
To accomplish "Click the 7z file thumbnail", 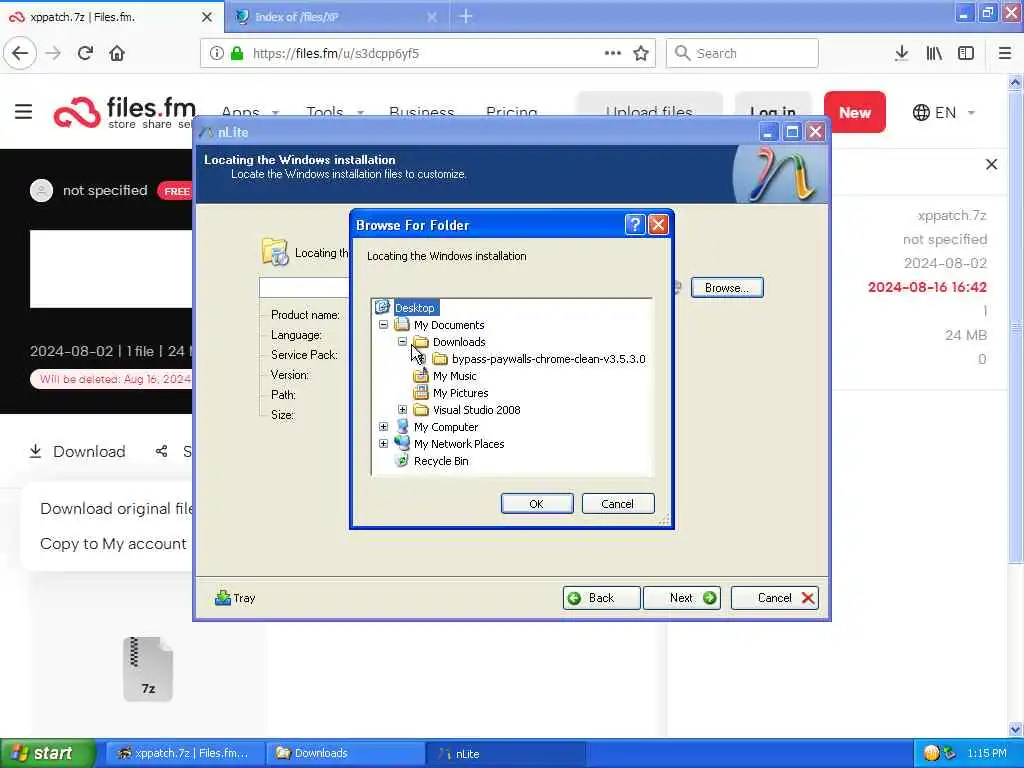I will (x=148, y=669).
